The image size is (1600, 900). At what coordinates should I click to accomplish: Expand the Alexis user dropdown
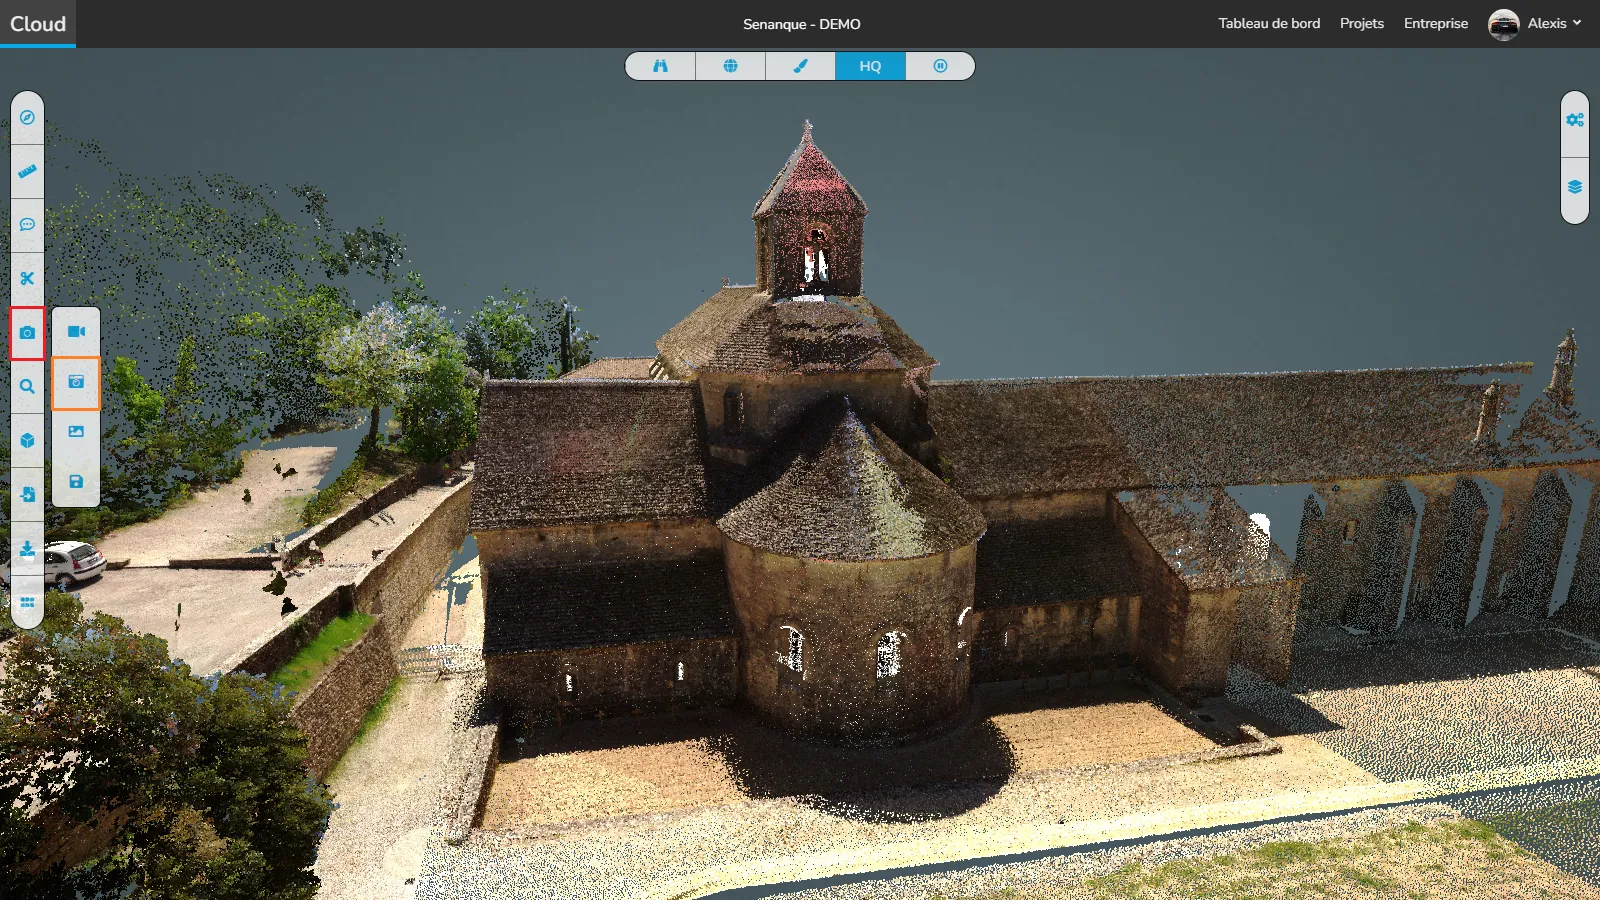[x=1555, y=23]
